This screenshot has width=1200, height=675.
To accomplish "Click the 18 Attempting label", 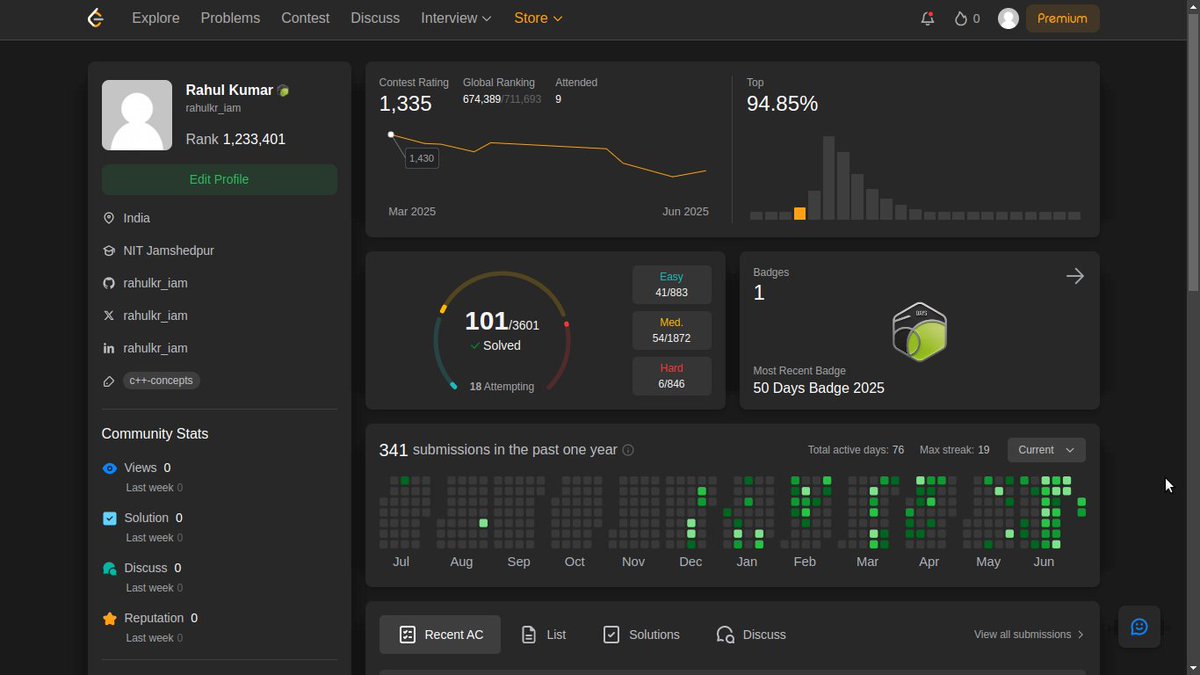I will pos(502,386).
